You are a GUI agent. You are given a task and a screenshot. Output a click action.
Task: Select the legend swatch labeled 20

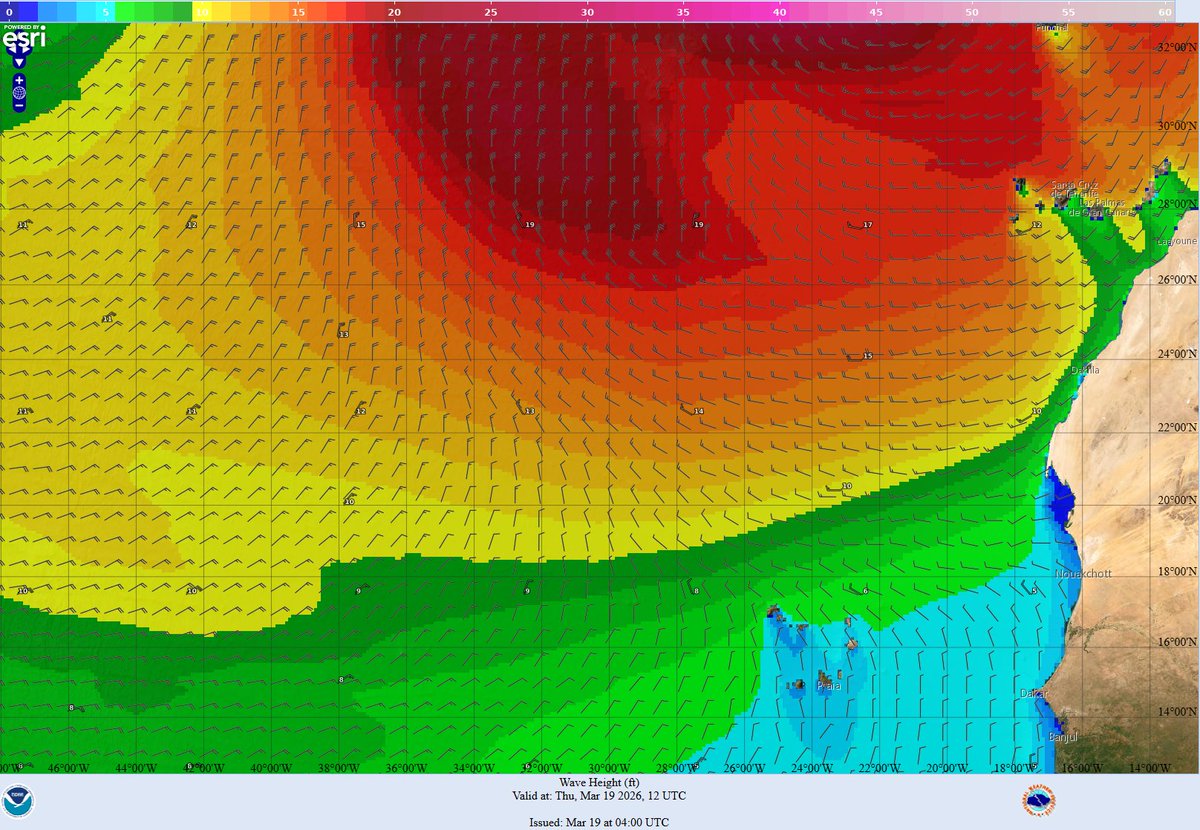(395, 12)
